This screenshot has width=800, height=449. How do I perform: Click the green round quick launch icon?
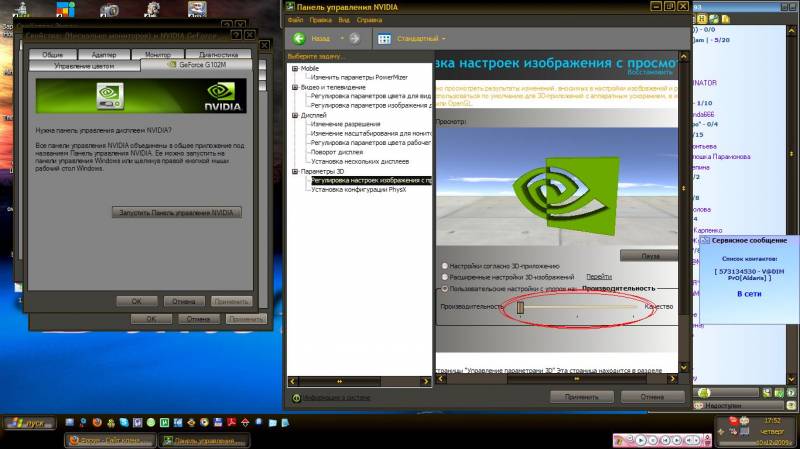click(151, 422)
